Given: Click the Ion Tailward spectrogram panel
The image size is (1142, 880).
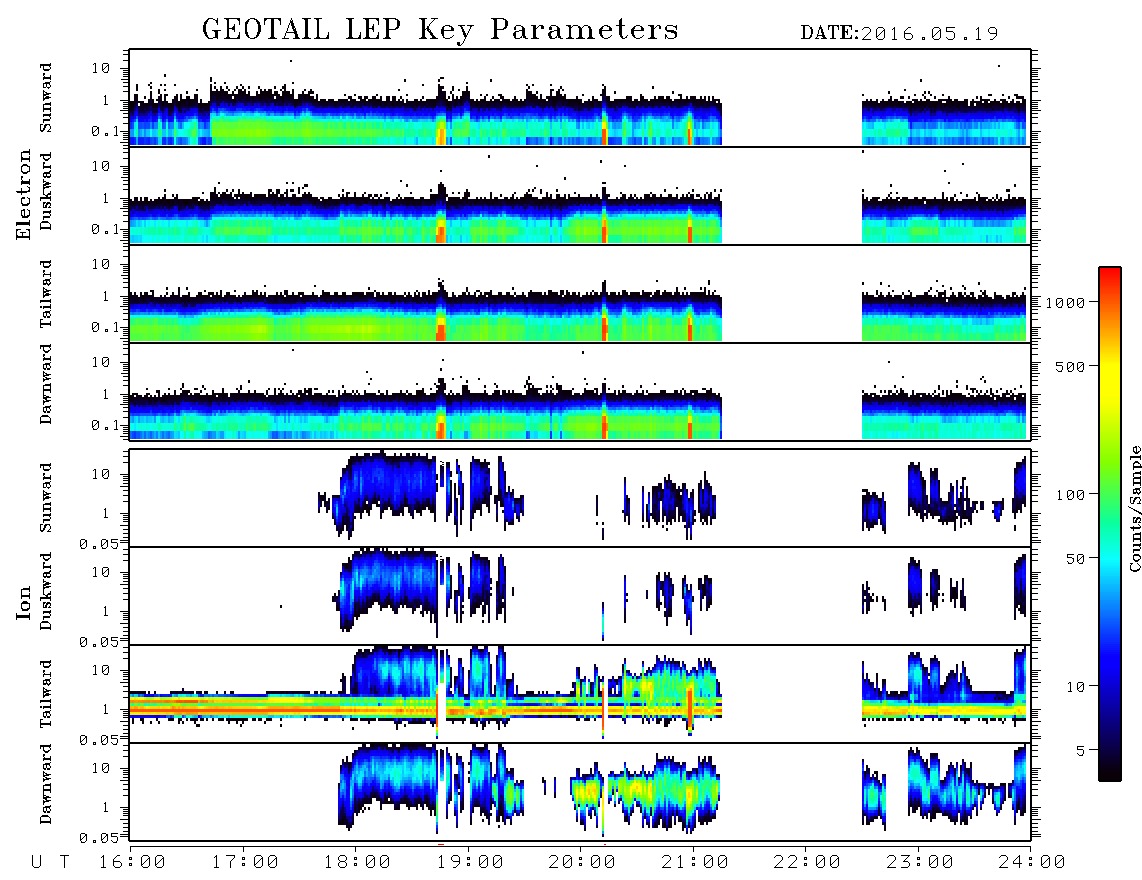Looking at the screenshot, I should click(x=580, y=694).
